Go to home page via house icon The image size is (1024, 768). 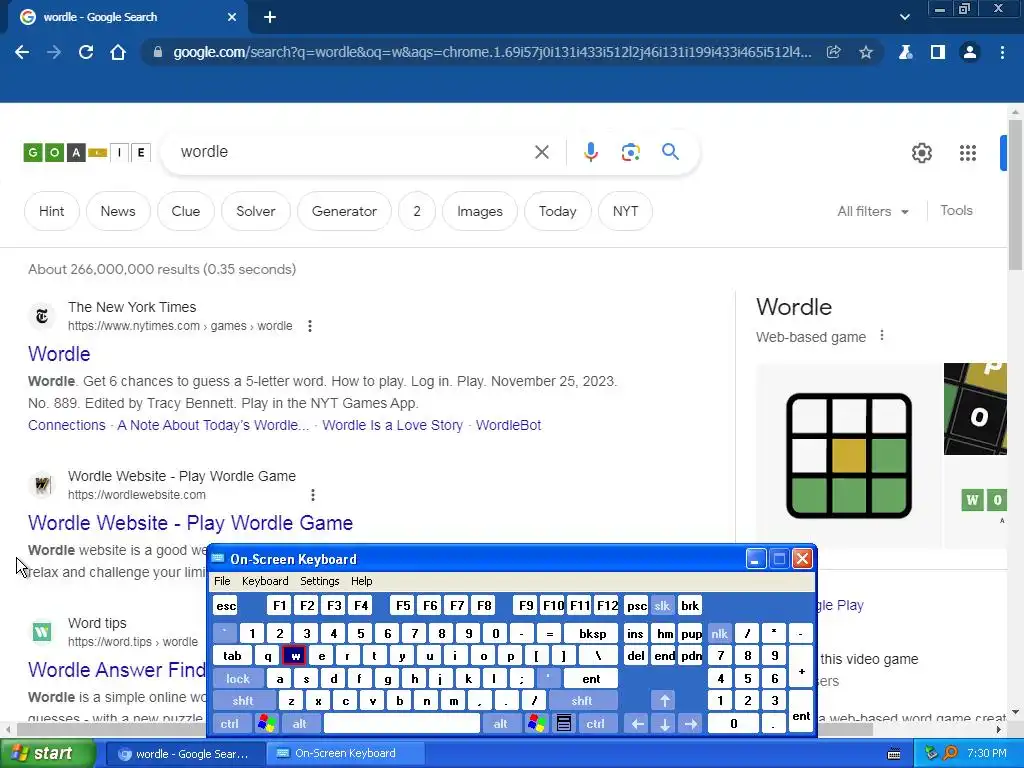pyautogui.click(x=118, y=52)
